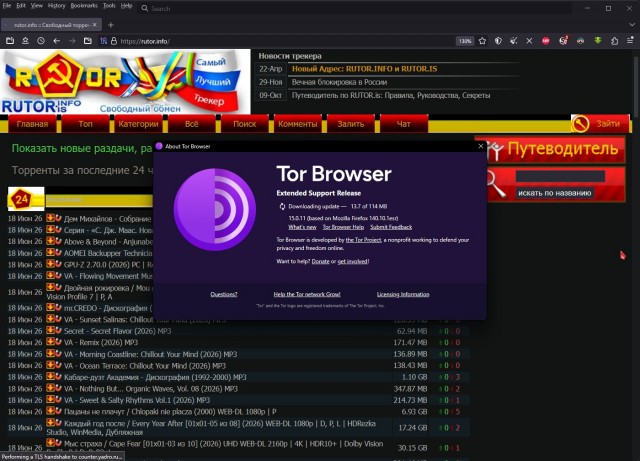The image size is (640, 461).
Task: Open Help the Tor network Grow! link
Action: point(307,294)
